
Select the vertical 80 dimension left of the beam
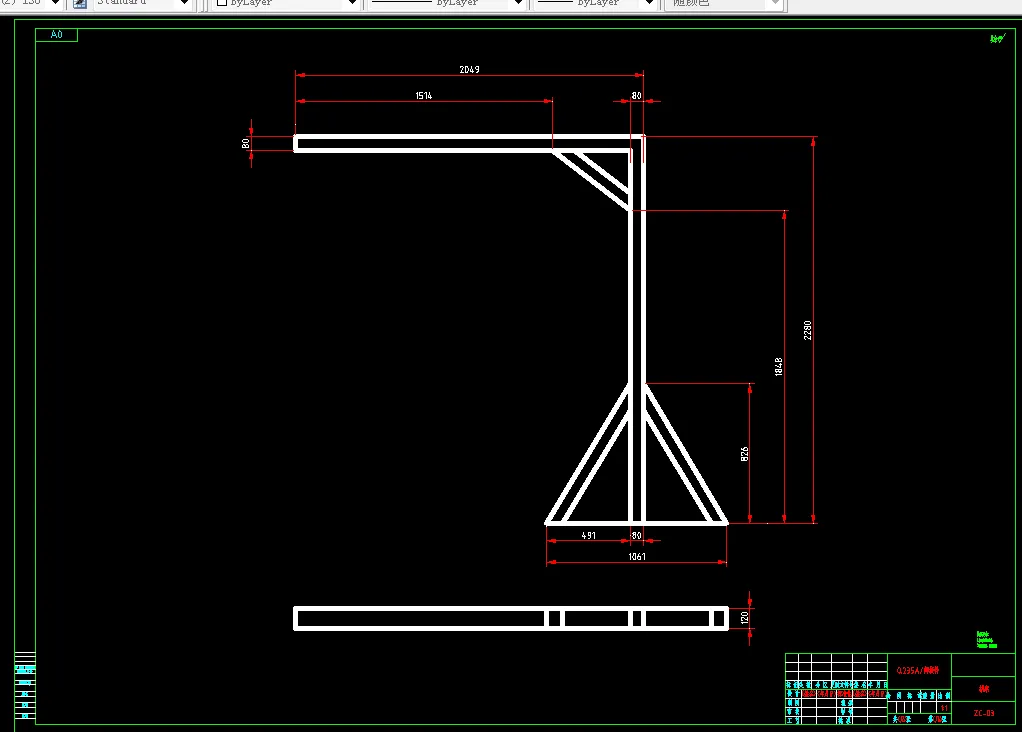click(246, 143)
